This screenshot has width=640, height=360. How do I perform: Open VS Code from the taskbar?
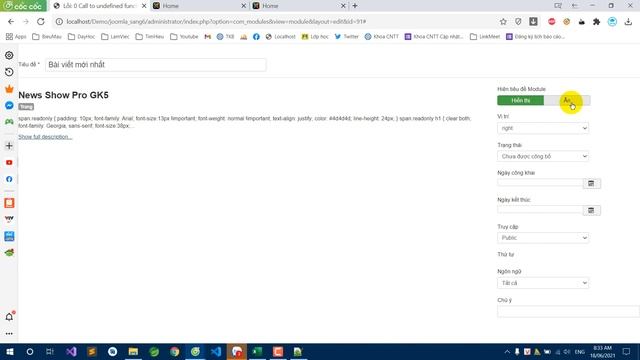click(x=216, y=351)
